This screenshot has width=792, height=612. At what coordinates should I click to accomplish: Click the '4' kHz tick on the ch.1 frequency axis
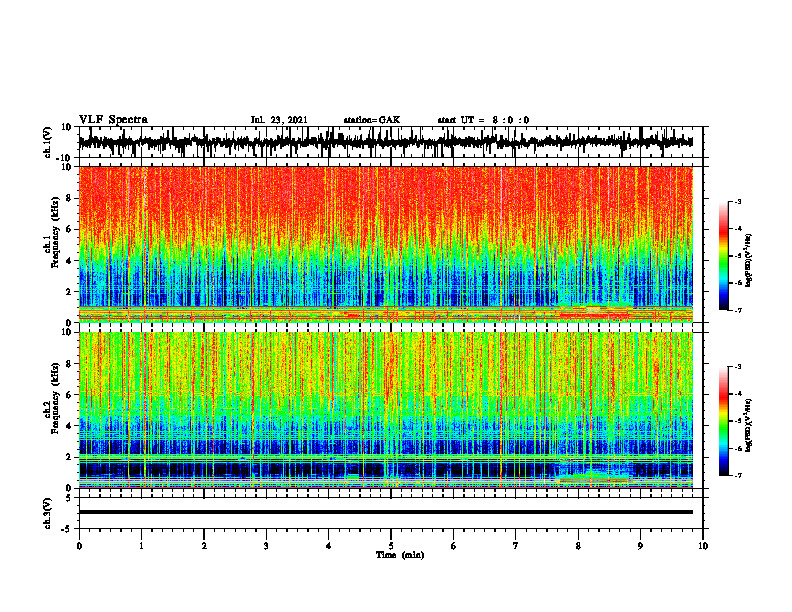[69, 261]
